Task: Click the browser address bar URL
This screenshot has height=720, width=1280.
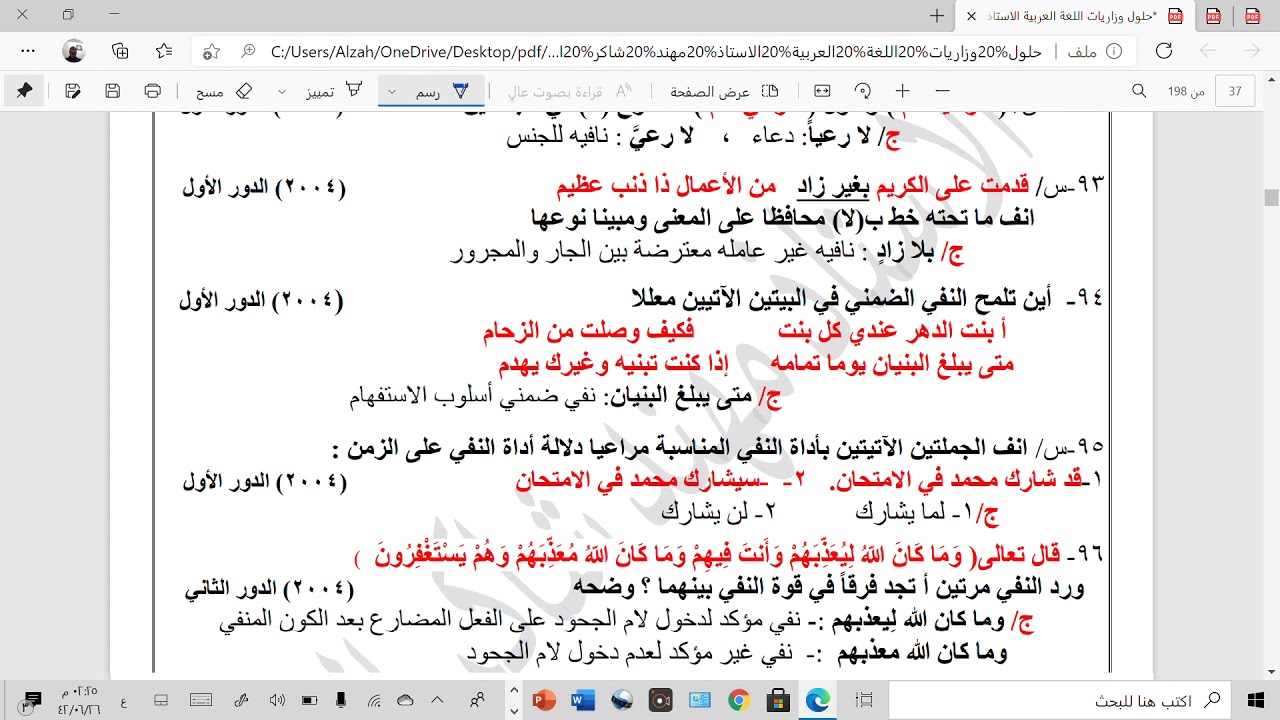Action: tap(656, 51)
